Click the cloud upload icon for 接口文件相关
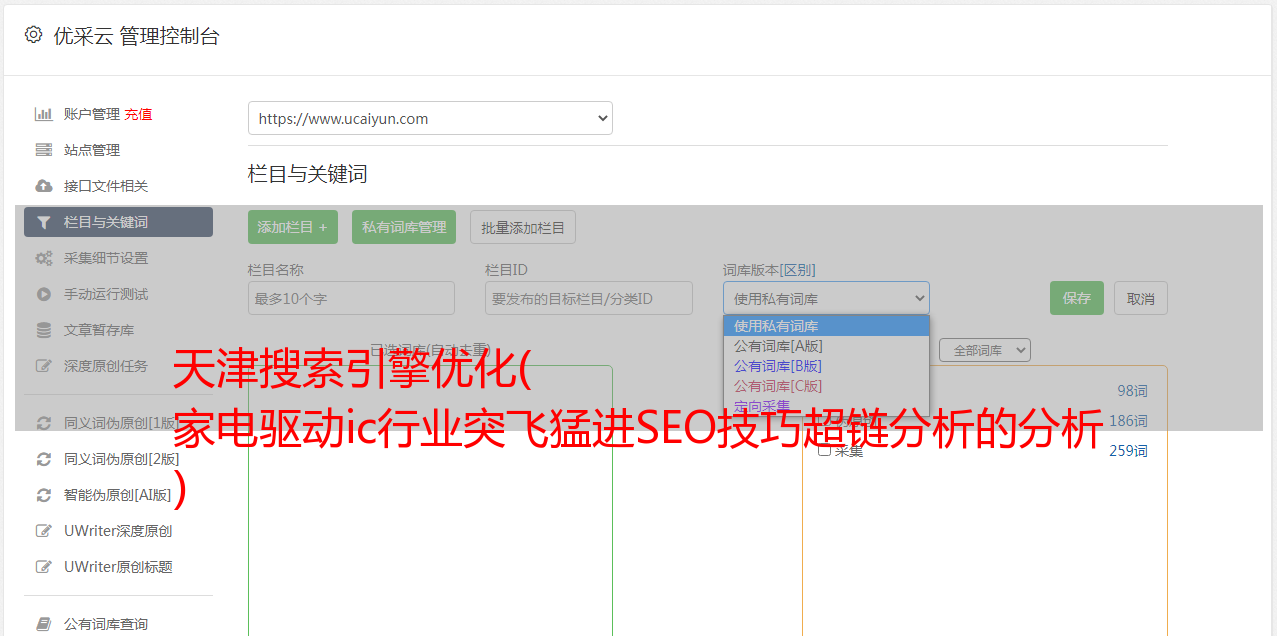Image resolution: width=1277 pixels, height=636 pixels. point(44,186)
